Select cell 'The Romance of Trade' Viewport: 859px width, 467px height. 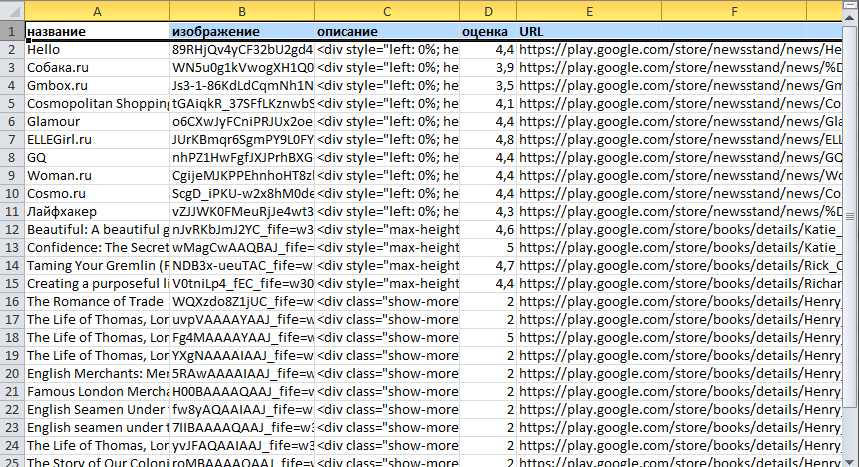pos(97,301)
